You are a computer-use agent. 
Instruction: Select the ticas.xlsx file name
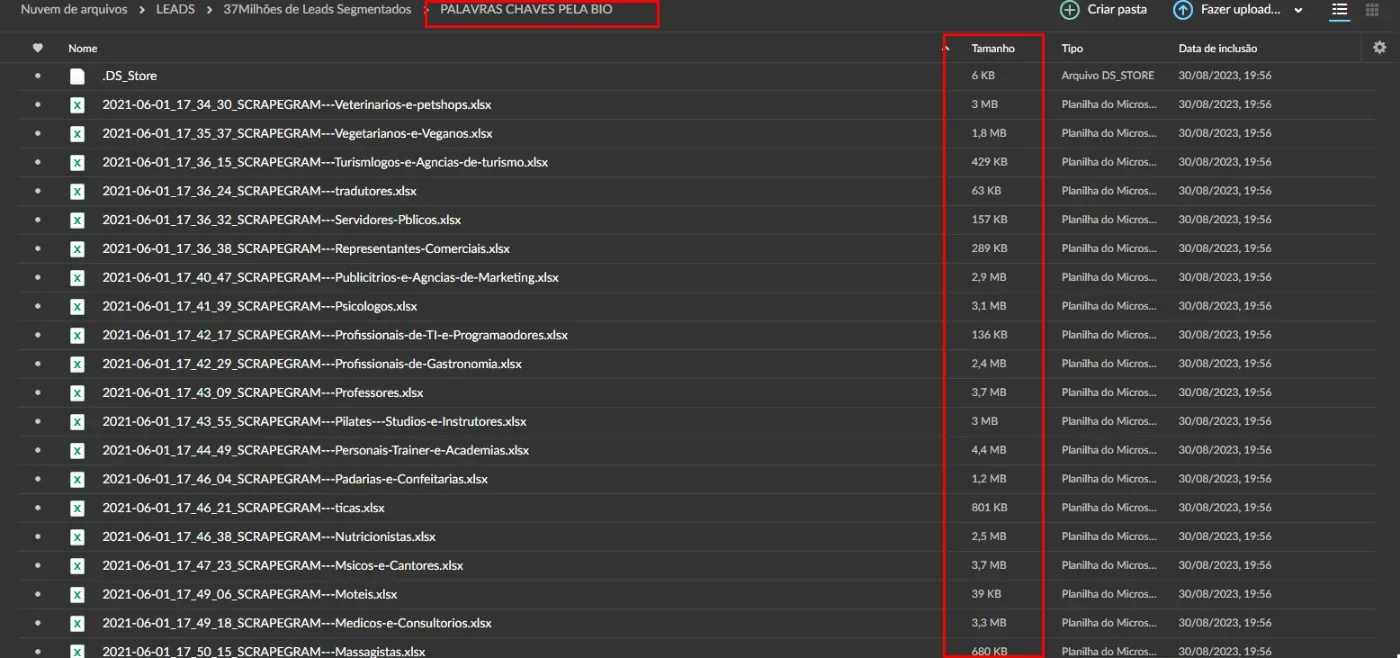pyautogui.click(x=243, y=508)
